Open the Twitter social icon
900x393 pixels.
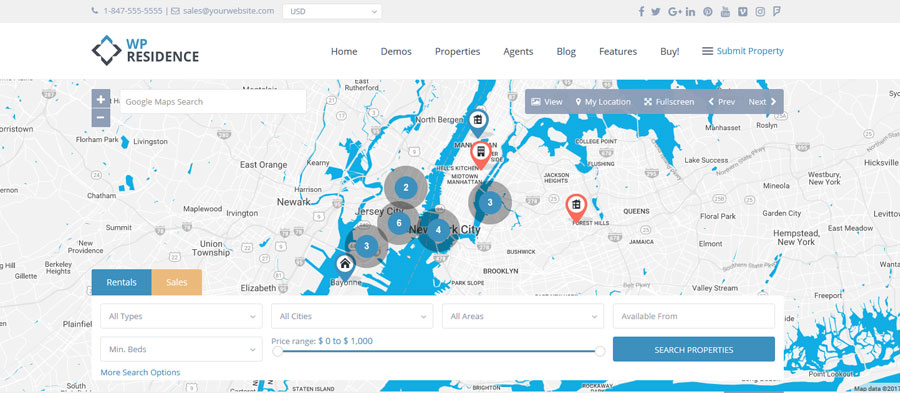click(655, 11)
